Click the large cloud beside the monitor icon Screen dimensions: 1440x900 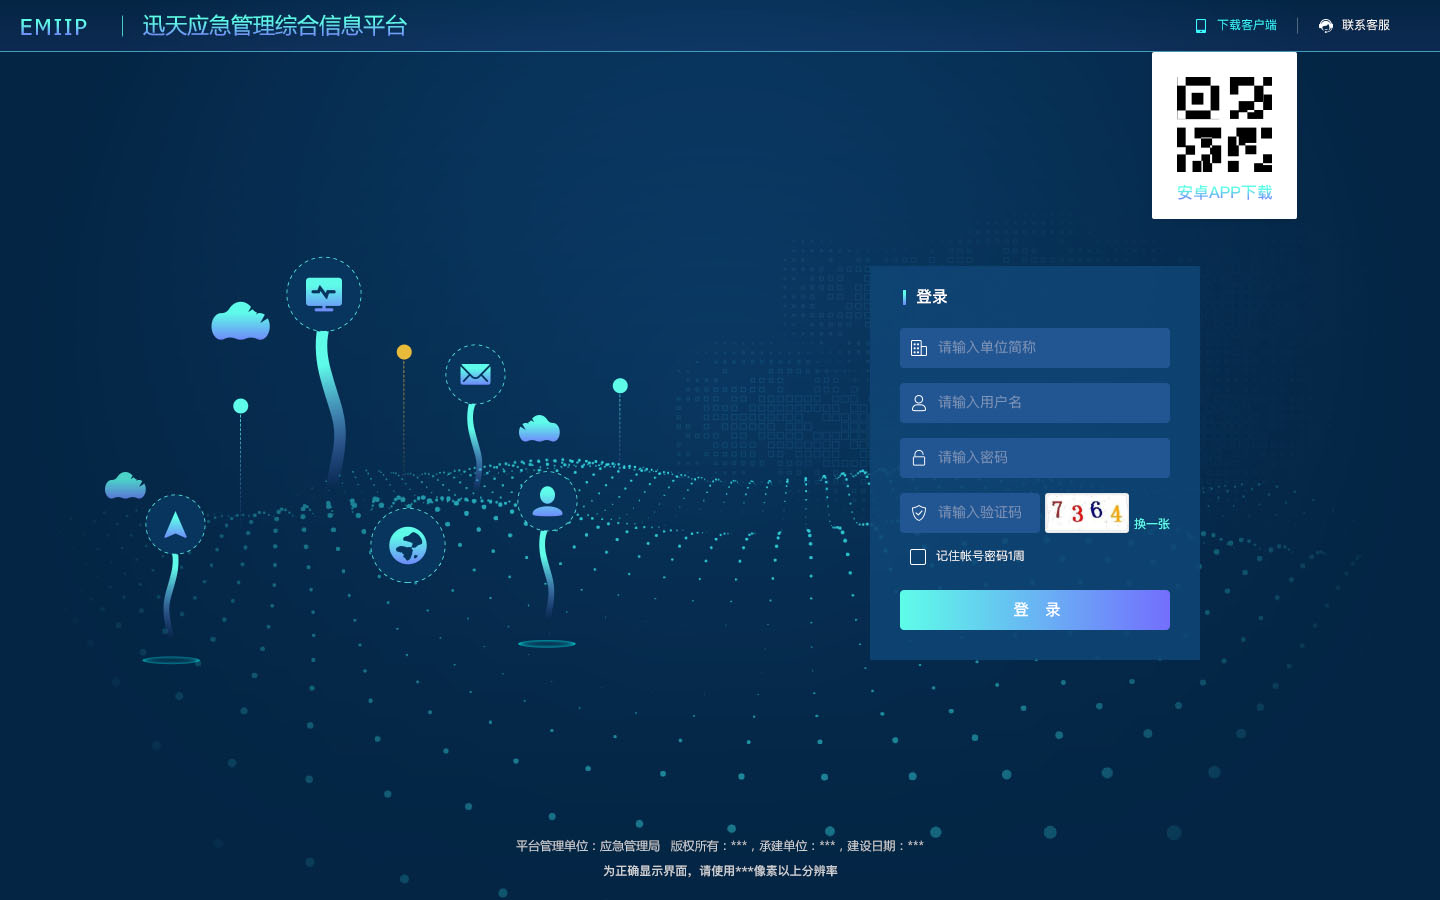click(x=241, y=322)
